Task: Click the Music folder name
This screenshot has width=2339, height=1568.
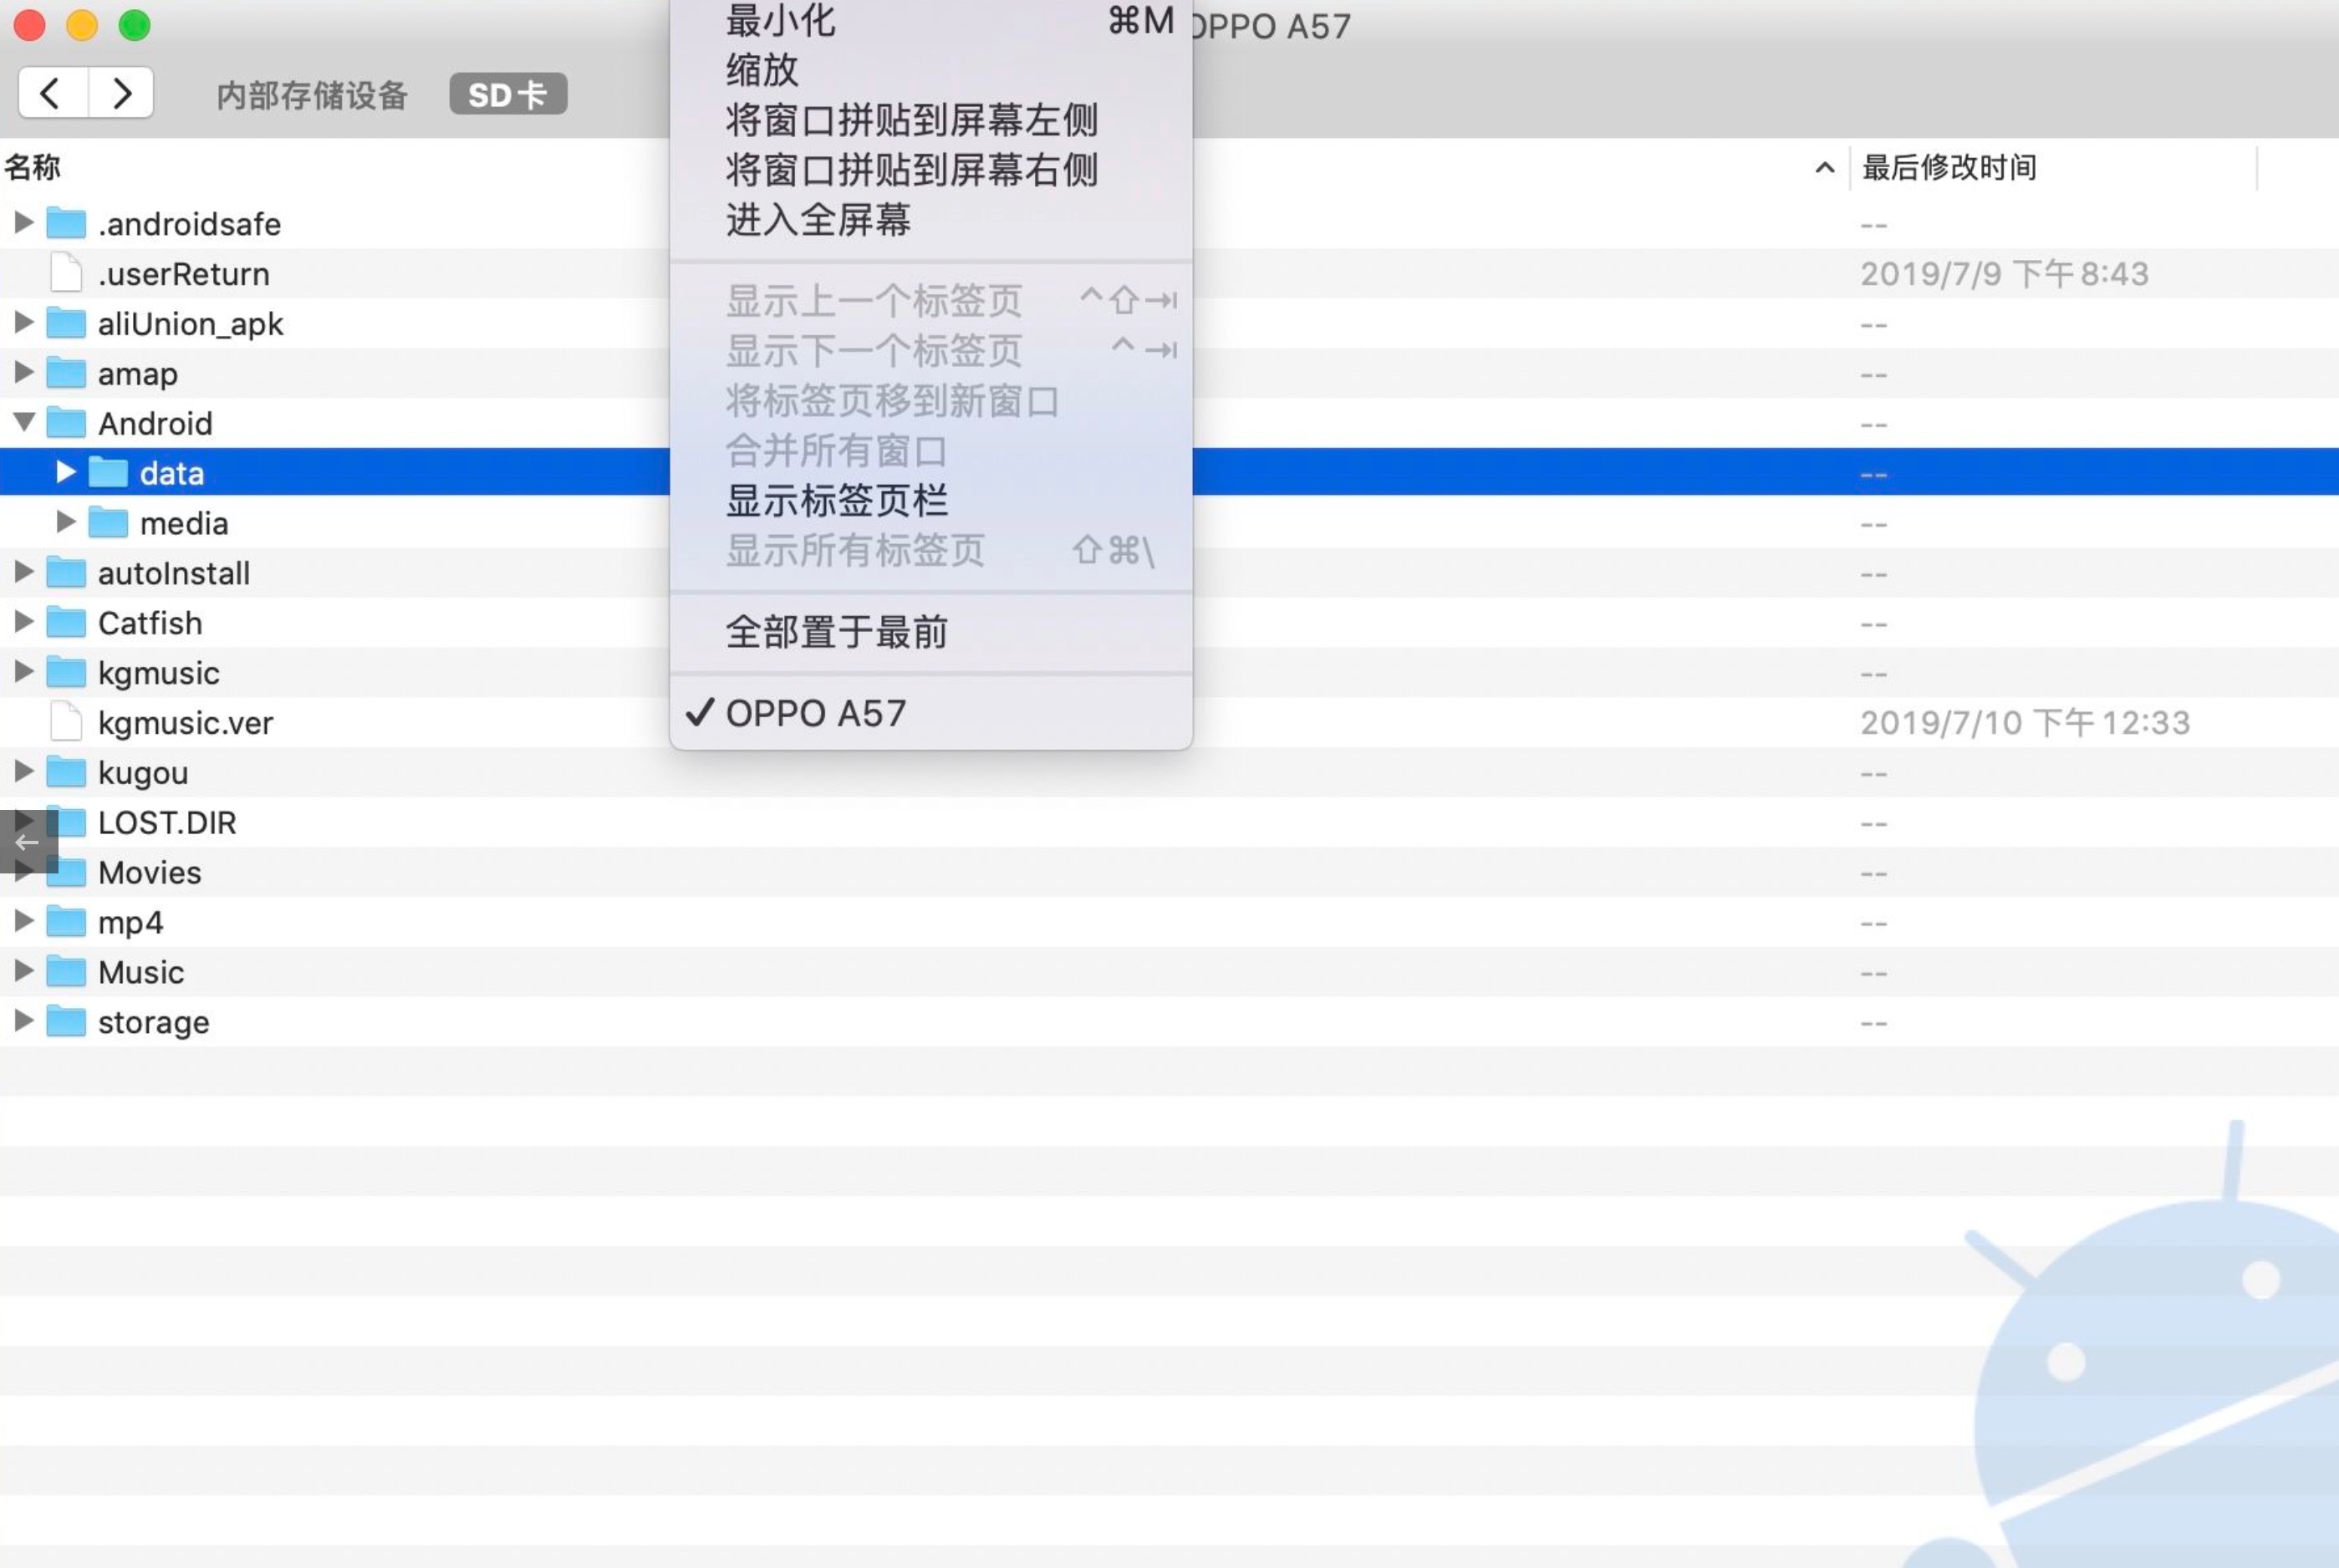Action: point(141,971)
